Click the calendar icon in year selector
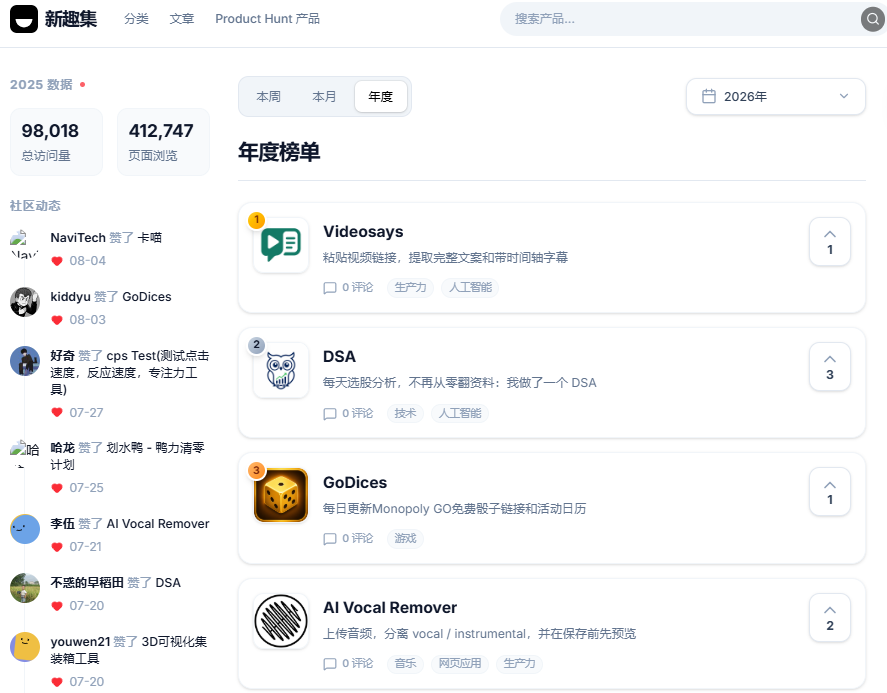 click(709, 96)
